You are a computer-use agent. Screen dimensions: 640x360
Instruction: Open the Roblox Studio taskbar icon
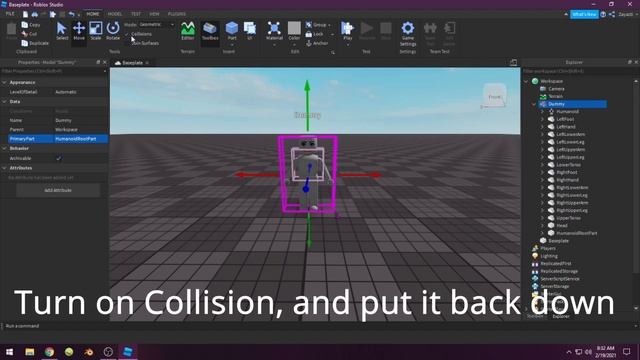128,351
